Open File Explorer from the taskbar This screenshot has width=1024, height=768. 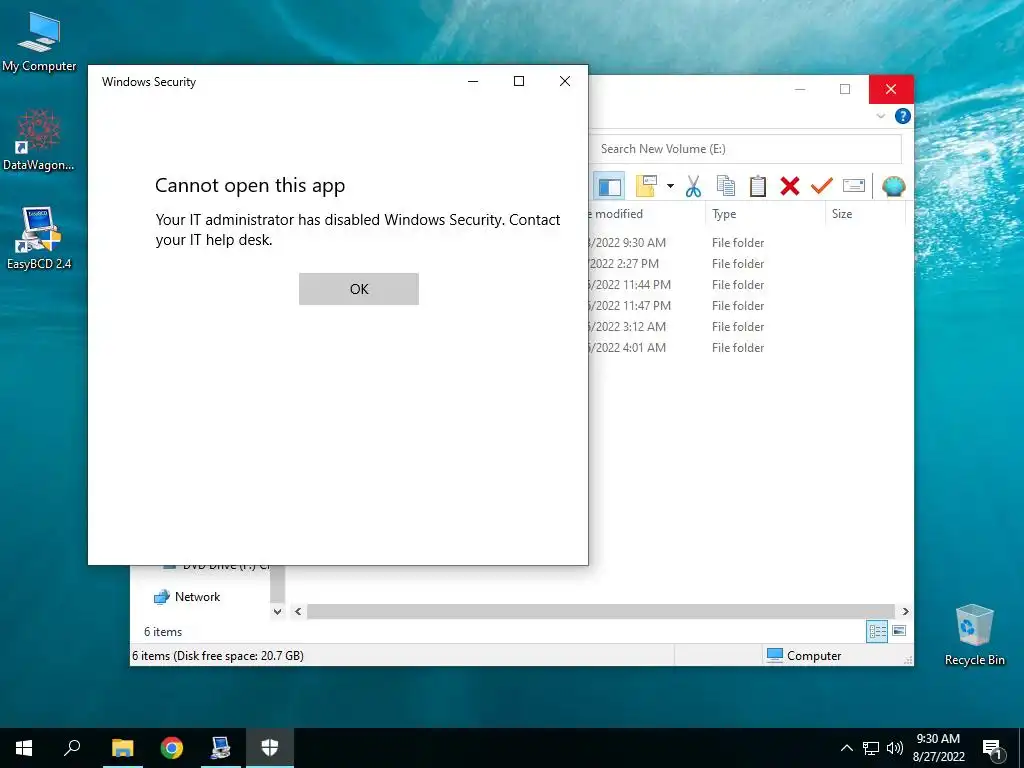click(122, 748)
